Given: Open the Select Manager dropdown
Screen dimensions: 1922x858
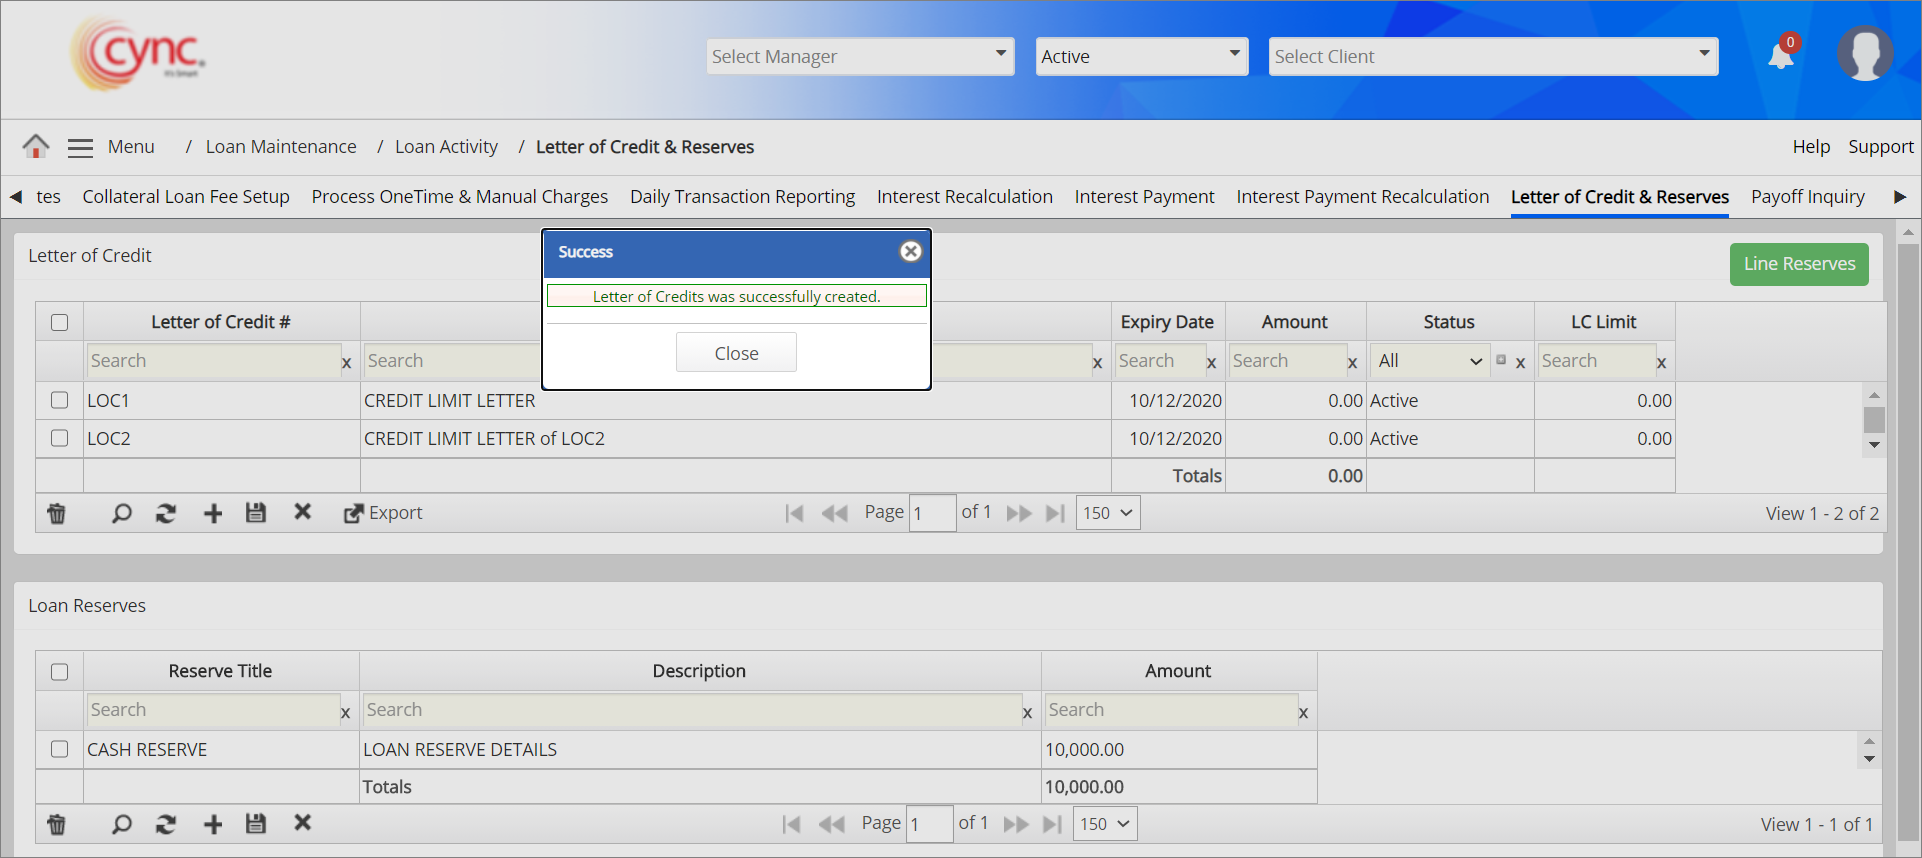Looking at the screenshot, I should tap(860, 57).
